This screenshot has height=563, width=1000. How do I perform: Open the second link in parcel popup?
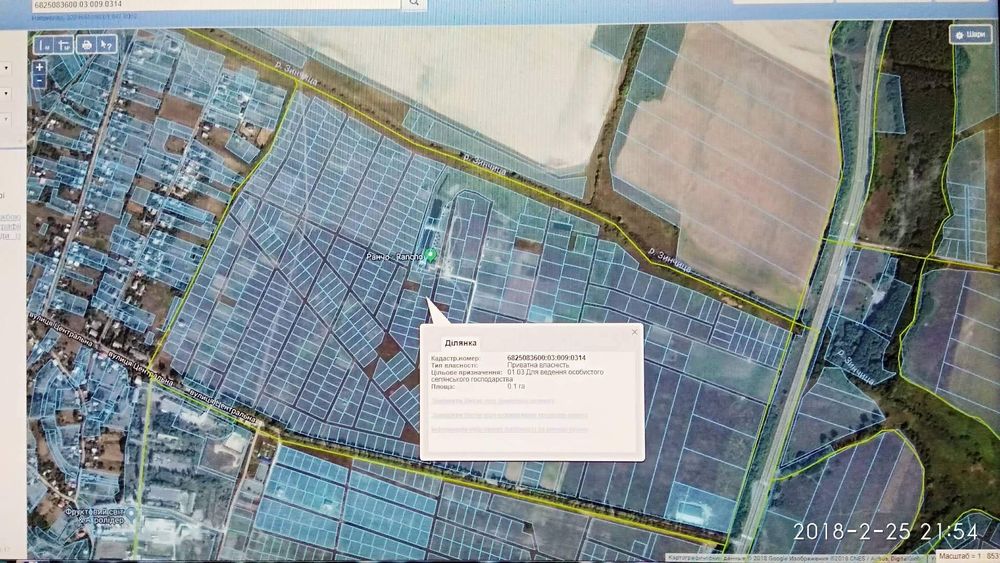coord(509,415)
